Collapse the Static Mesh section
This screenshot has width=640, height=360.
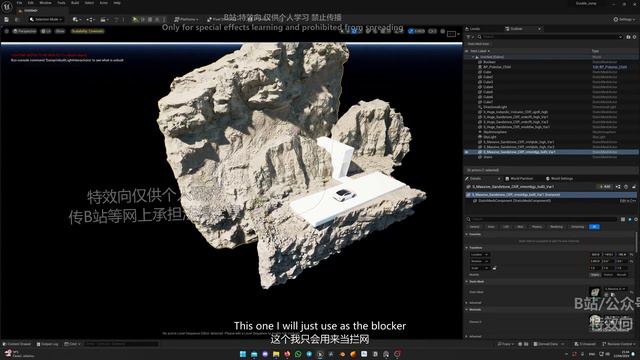coord(467,282)
